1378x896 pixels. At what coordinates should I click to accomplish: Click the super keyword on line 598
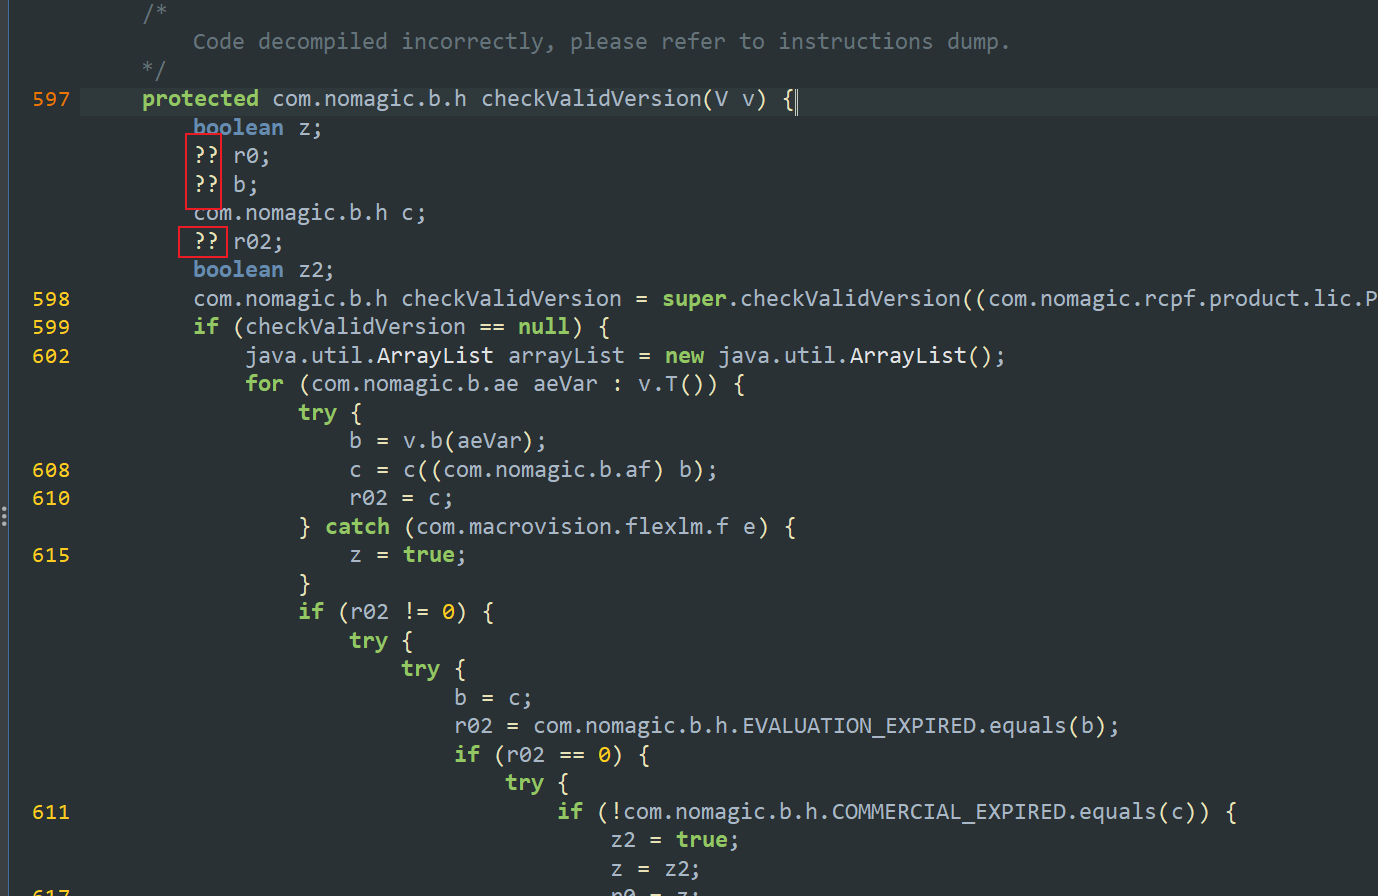pos(694,298)
